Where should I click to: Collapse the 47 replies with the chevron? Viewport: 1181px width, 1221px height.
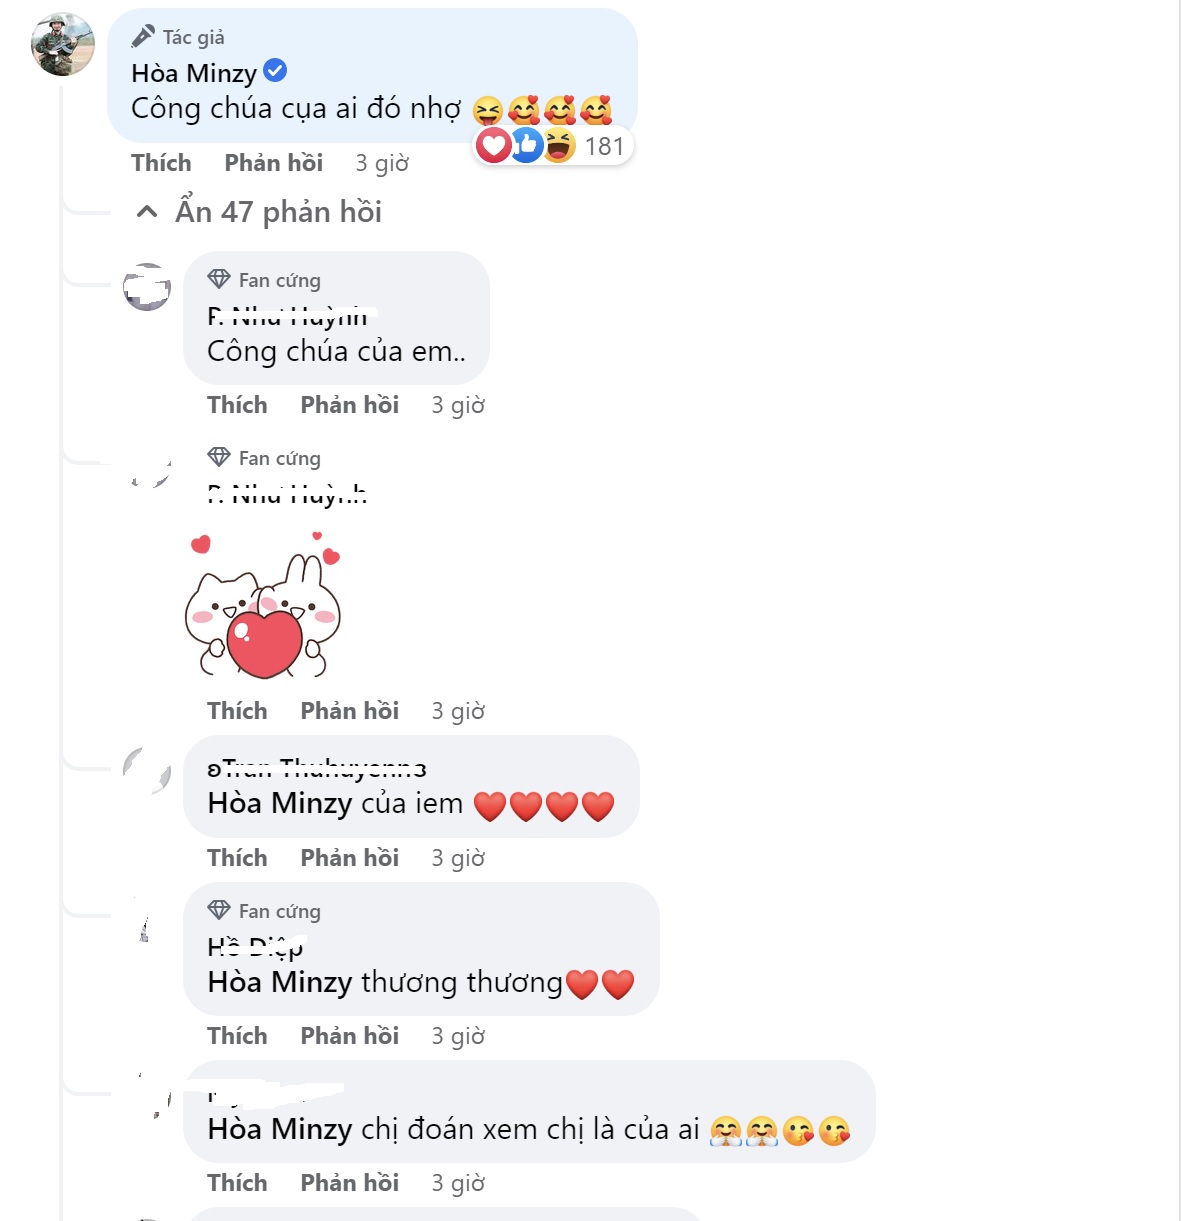(147, 212)
